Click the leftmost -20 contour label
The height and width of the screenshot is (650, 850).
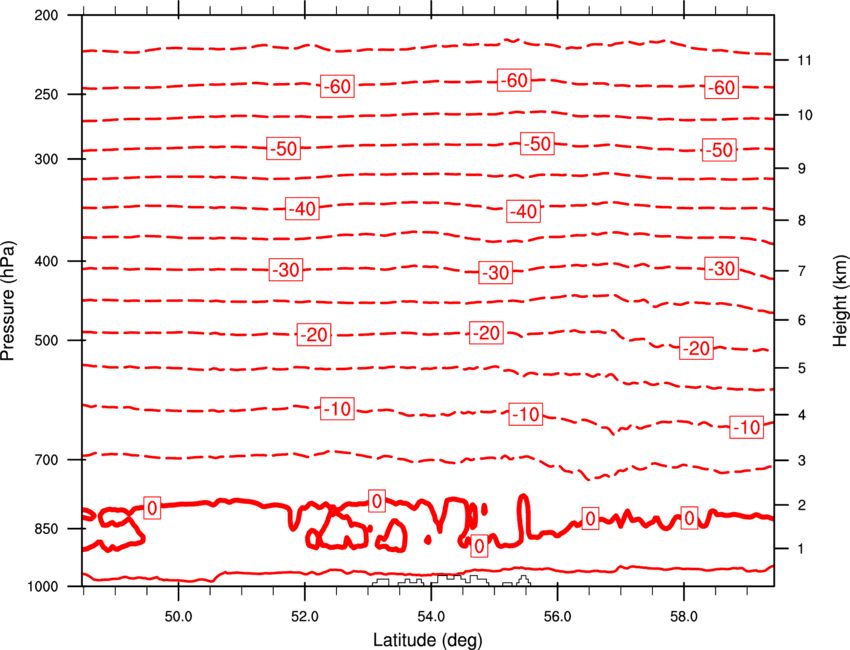coord(314,334)
